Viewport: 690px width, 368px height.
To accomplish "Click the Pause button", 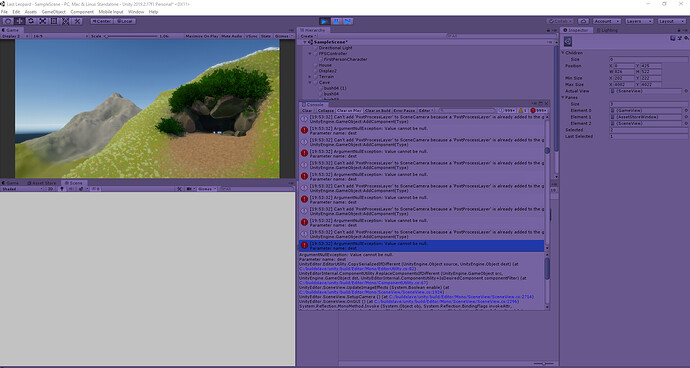I will [336, 21].
